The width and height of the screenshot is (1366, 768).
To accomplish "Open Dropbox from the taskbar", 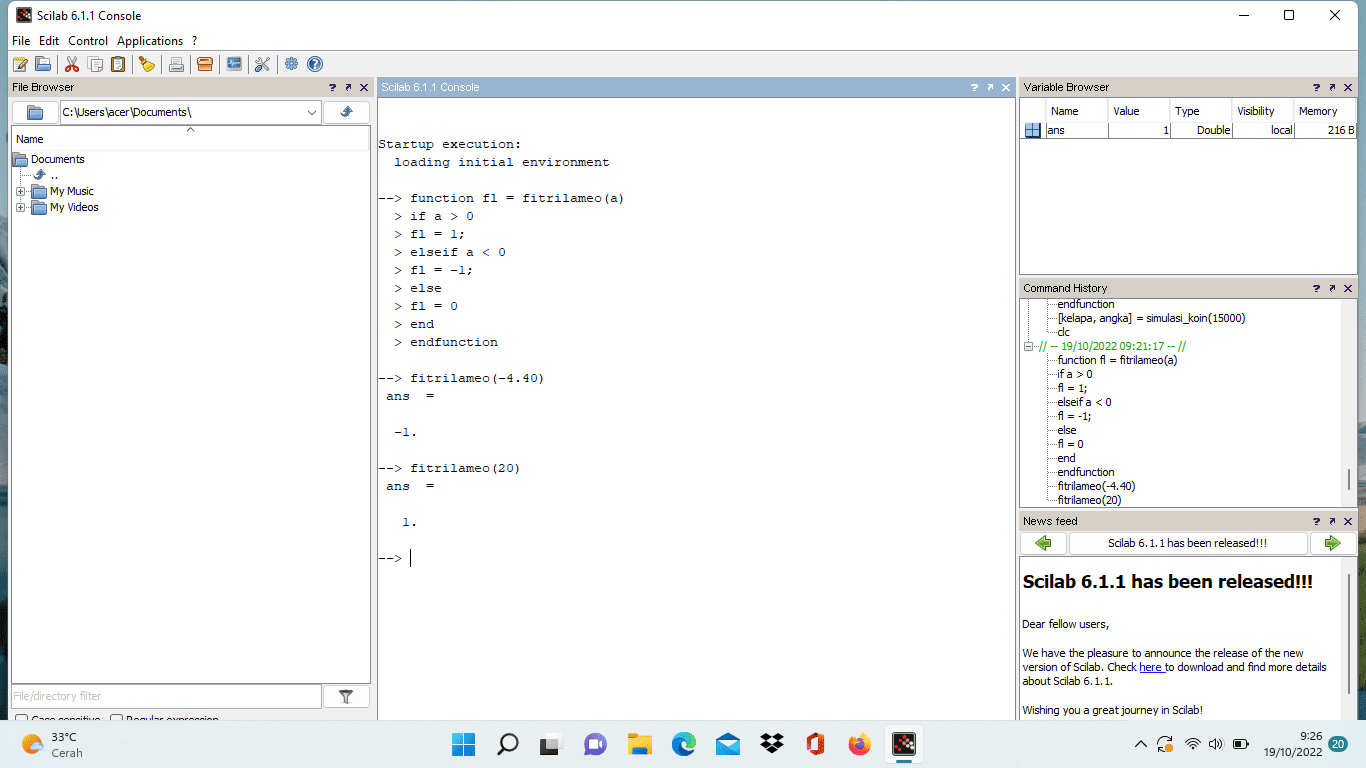I will click(771, 744).
